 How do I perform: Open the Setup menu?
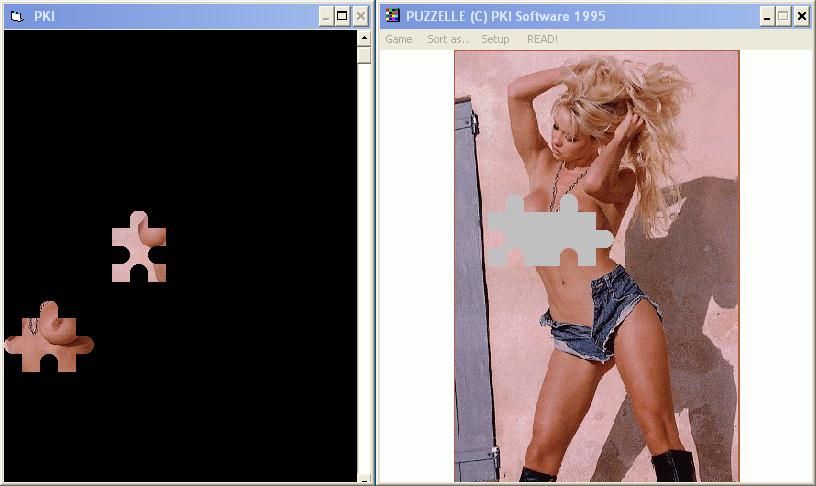tap(495, 40)
